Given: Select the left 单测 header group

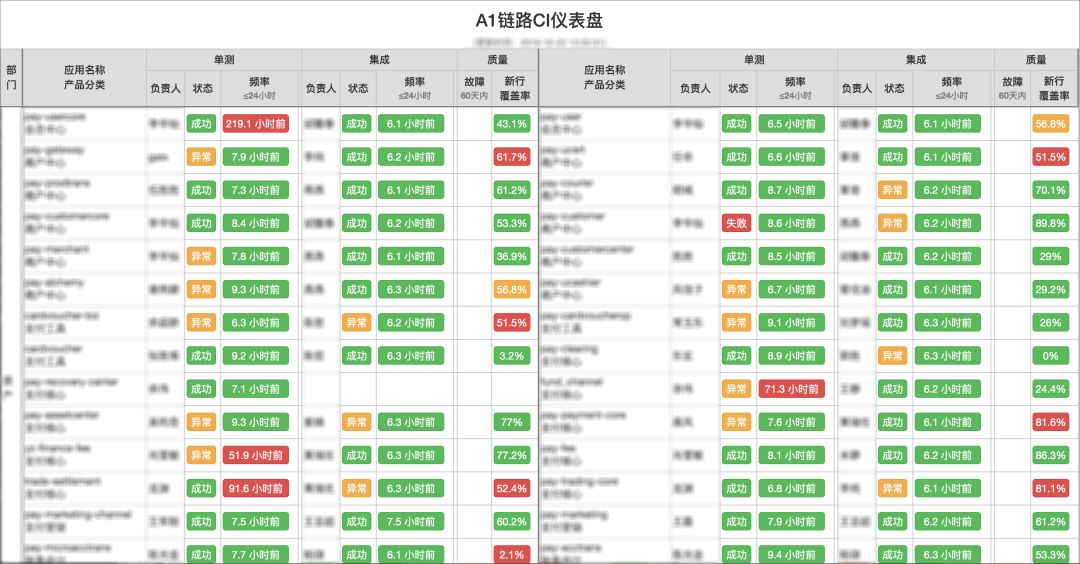Looking at the screenshot, I should tap(224, 60).
